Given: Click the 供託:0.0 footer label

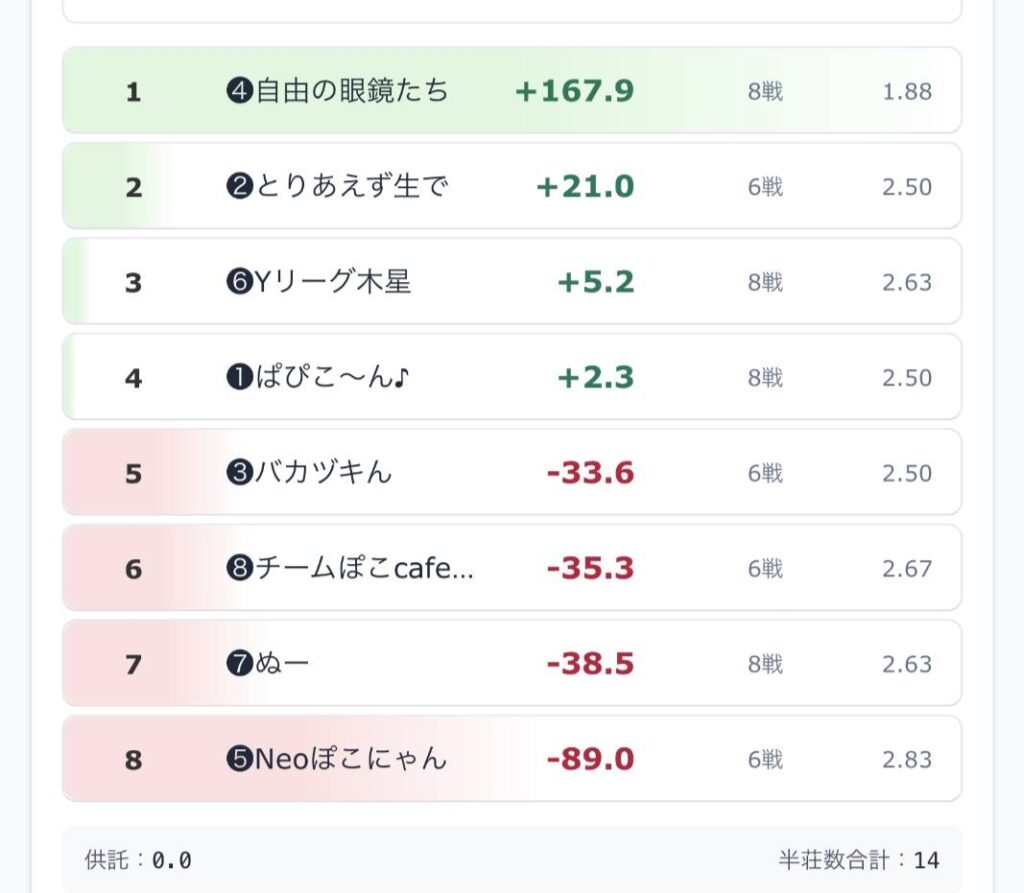Looking at the screenshot, I should (x=138, y=860).
